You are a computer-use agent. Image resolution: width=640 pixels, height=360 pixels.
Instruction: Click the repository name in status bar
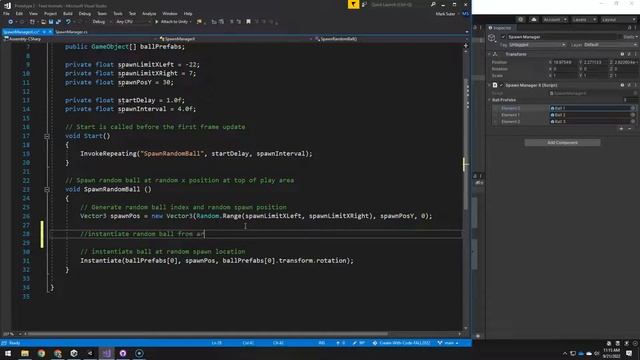(x=401, y=343)
